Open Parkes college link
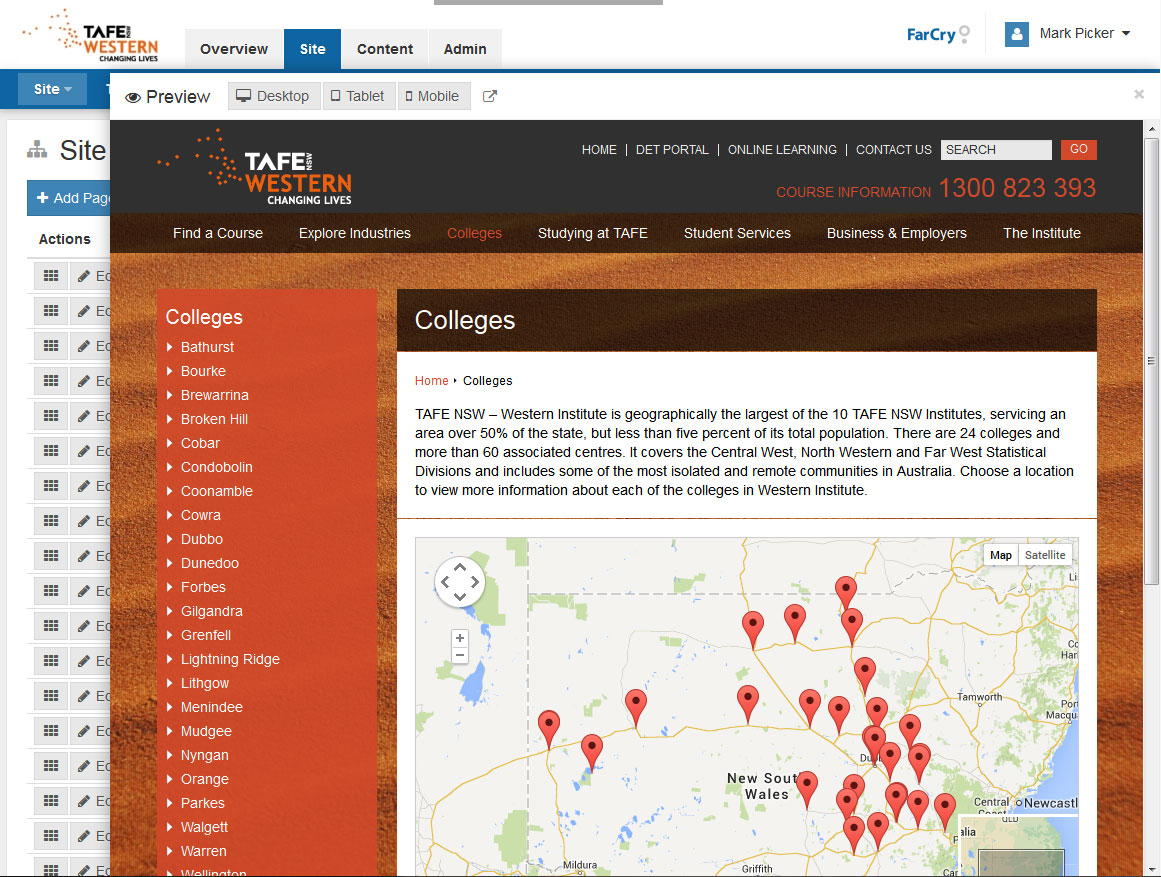Screen dimensions: 1161x877 point(202,803)
